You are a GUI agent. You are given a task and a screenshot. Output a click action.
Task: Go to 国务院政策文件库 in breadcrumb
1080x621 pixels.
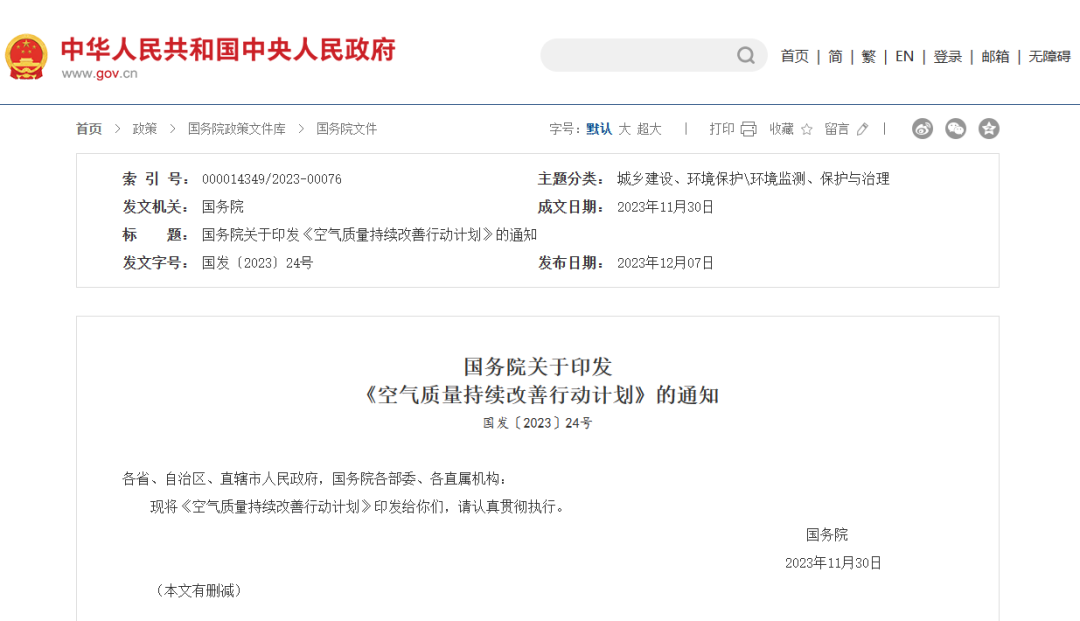(236, 129)
